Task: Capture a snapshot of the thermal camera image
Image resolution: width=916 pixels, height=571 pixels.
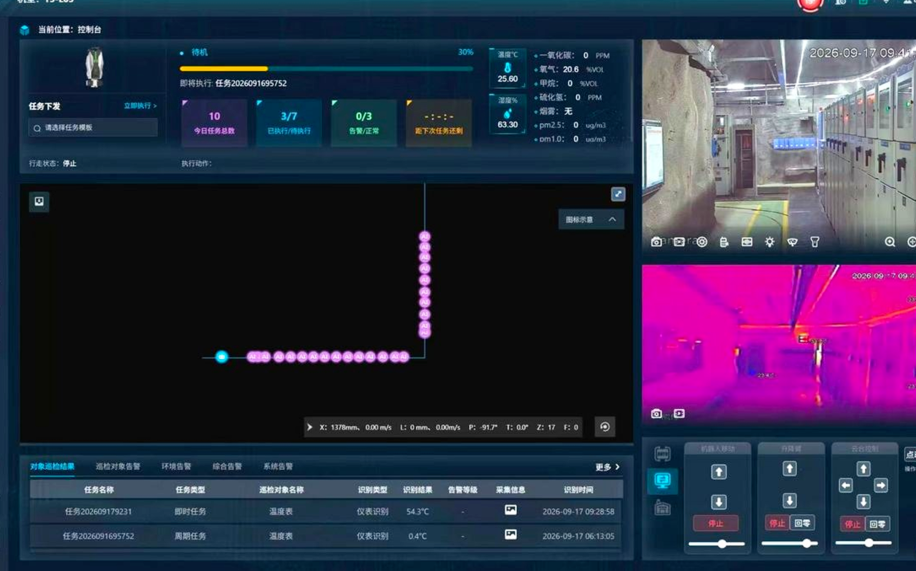Action: (656, 414)
